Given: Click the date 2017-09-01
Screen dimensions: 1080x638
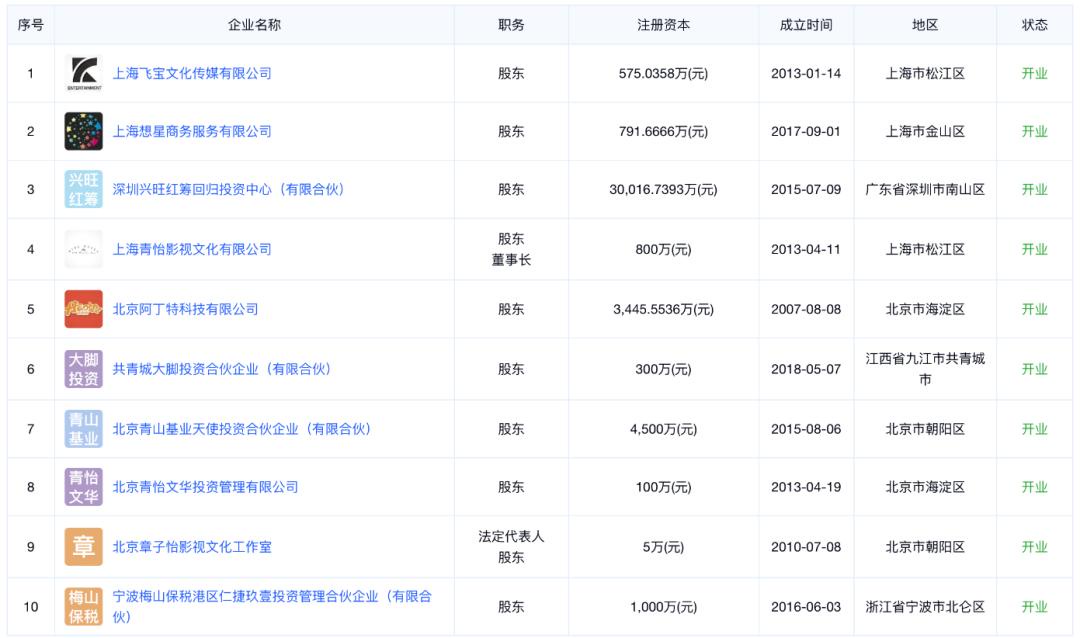Looking at the screenshot, I should (x=806, y=132).
